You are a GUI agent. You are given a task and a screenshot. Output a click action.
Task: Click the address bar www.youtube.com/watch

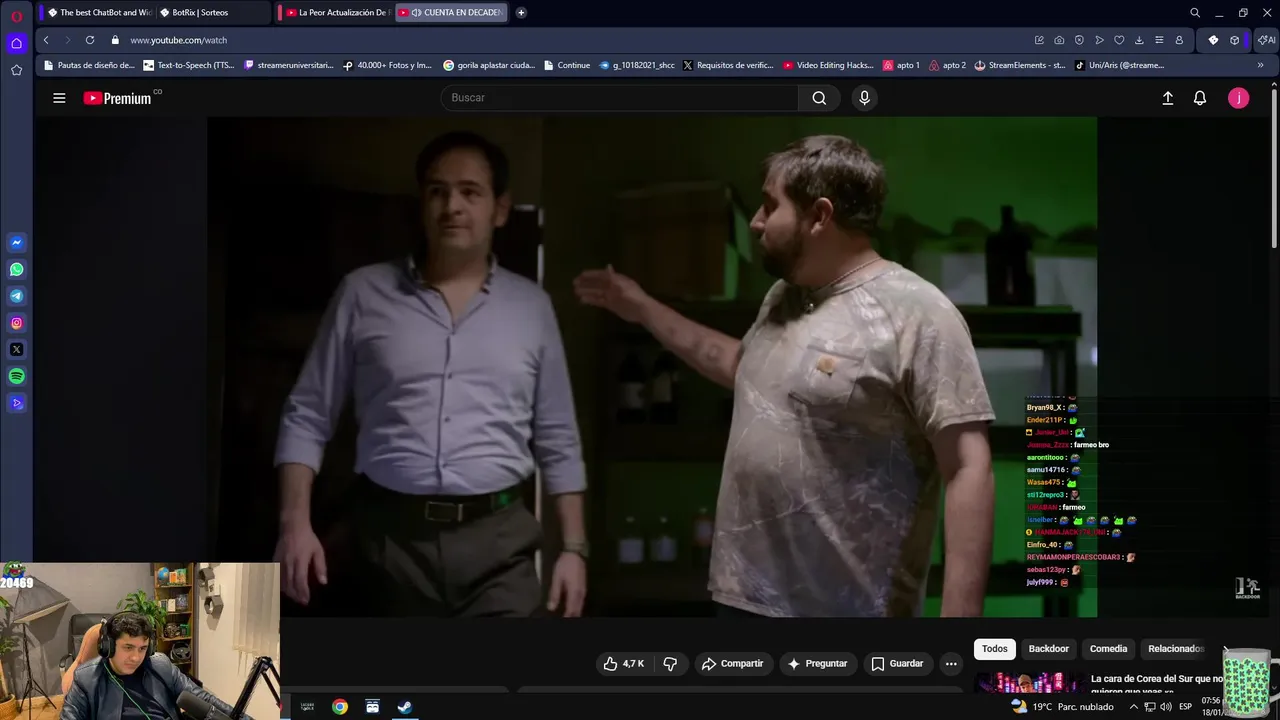click(178, 40)
